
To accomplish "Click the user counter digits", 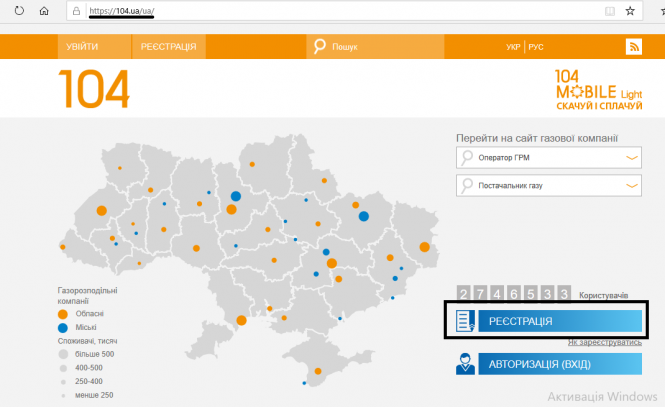I will click(514, 293).
